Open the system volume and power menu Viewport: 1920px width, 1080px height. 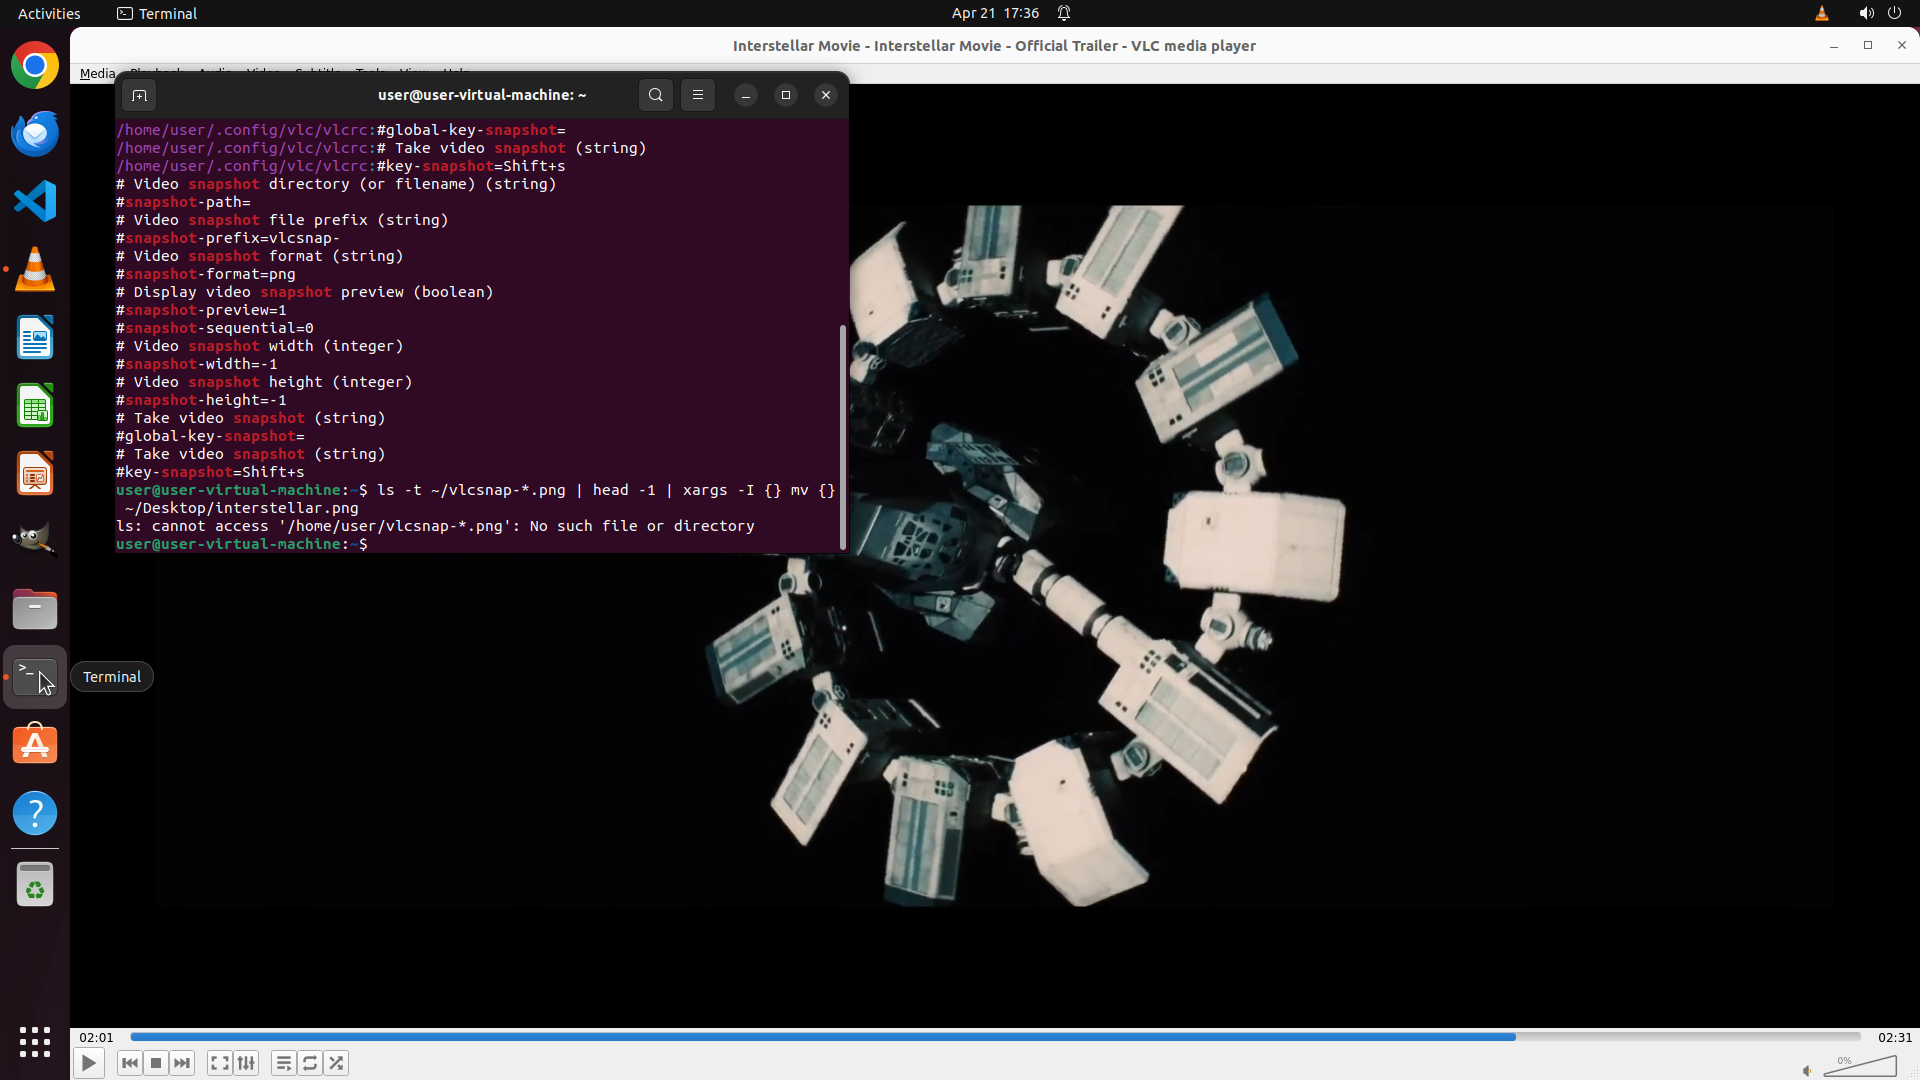[x=1879, y=13]
